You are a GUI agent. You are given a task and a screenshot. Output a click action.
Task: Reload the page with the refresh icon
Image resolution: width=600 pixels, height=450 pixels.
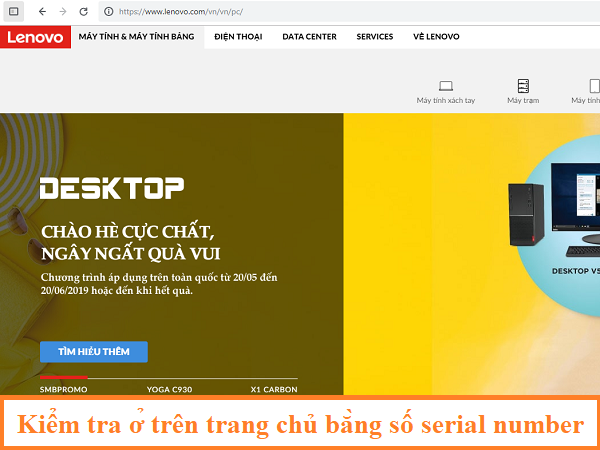pos(82,11)
